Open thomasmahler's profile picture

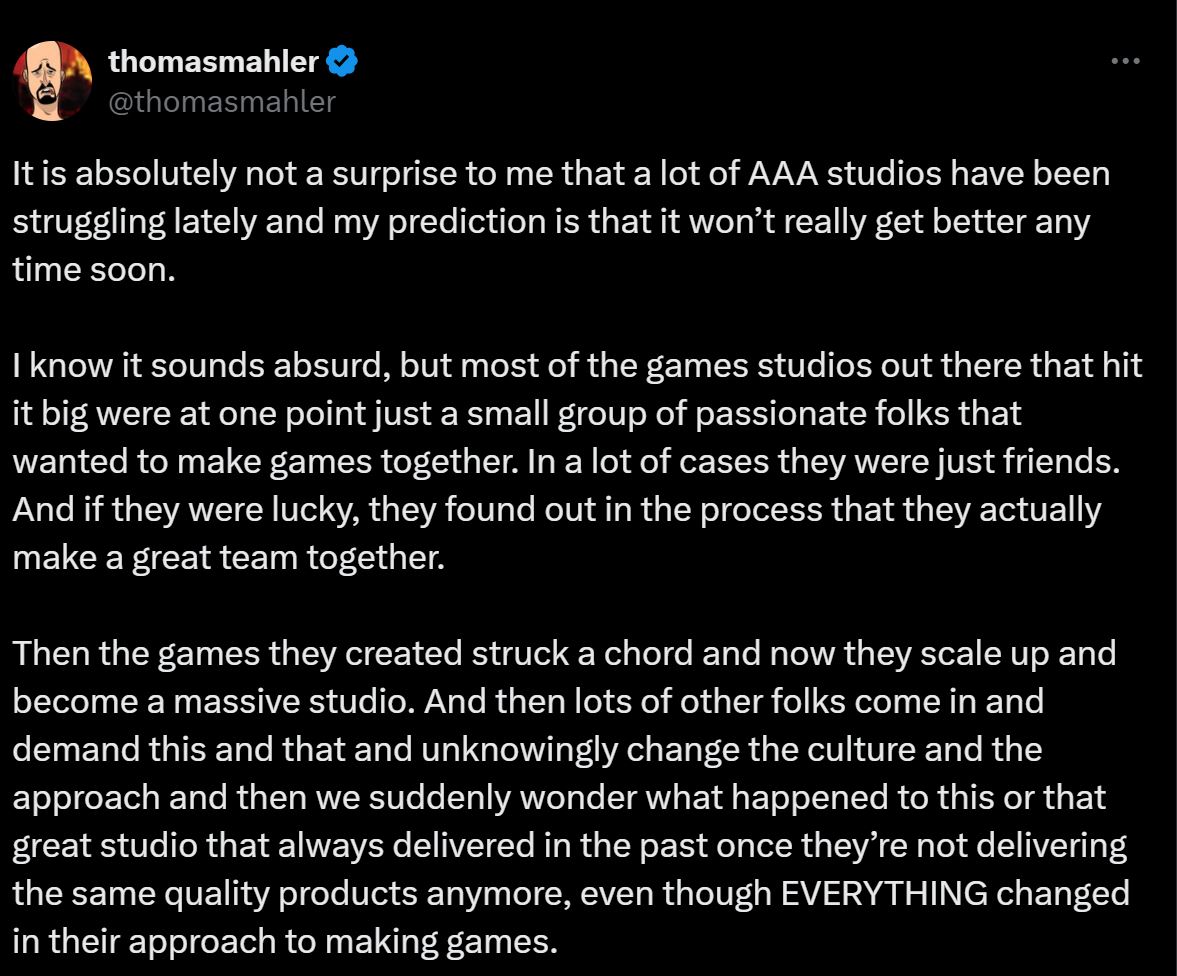pos(52,81)
